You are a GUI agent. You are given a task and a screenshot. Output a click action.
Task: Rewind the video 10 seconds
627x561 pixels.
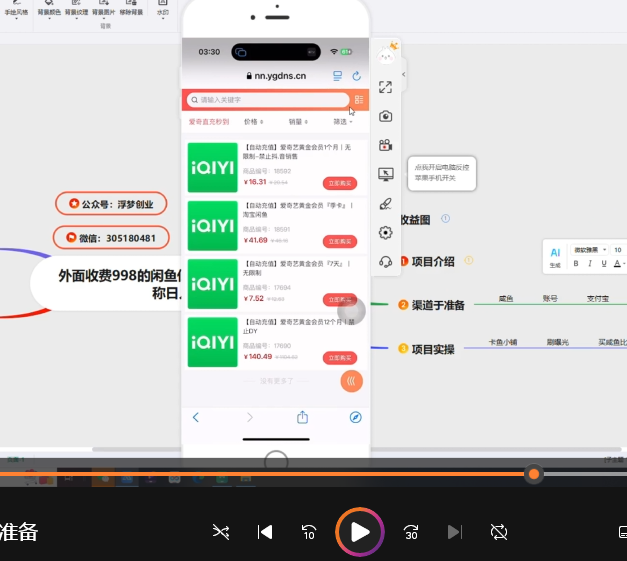pos(309,532)
